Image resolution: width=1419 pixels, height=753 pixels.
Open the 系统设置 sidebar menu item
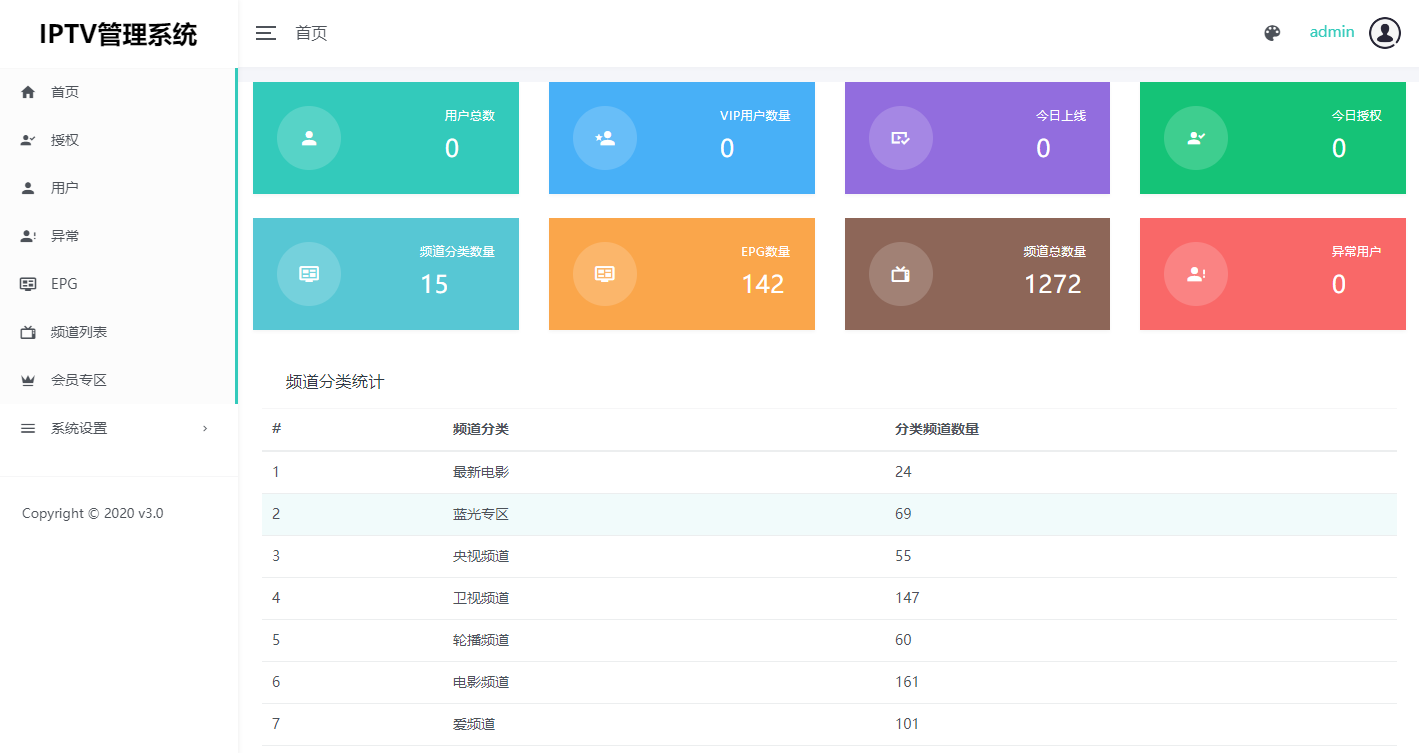(118, 428)
